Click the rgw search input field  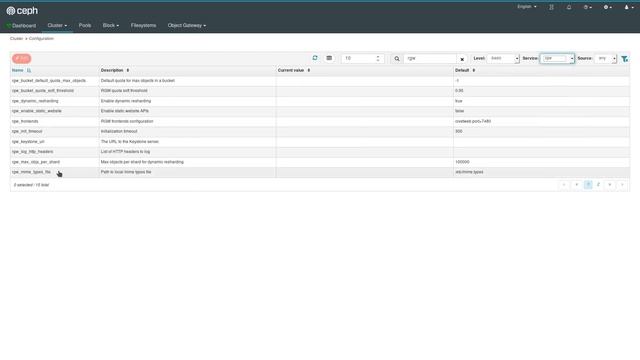pyautogui.click(x=430, y=59)
